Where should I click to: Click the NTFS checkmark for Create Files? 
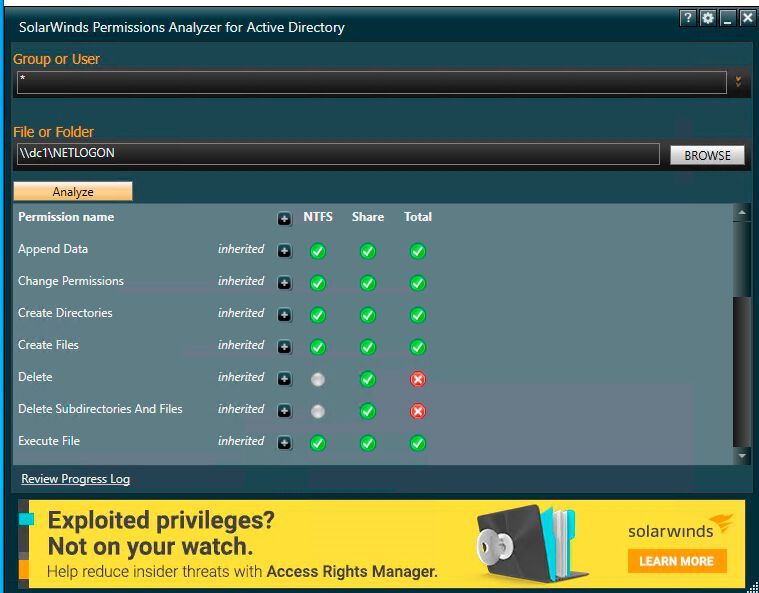click(x=318, y=347)
